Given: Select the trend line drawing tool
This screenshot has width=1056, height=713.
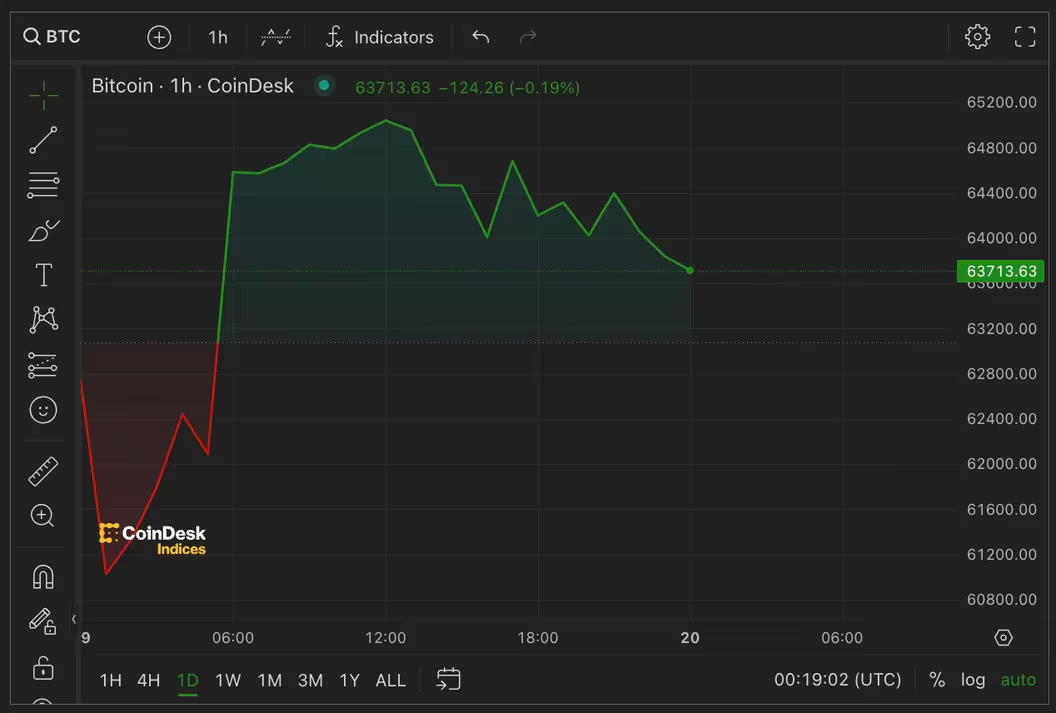Looking at the screenshot, I should [43, 140].
